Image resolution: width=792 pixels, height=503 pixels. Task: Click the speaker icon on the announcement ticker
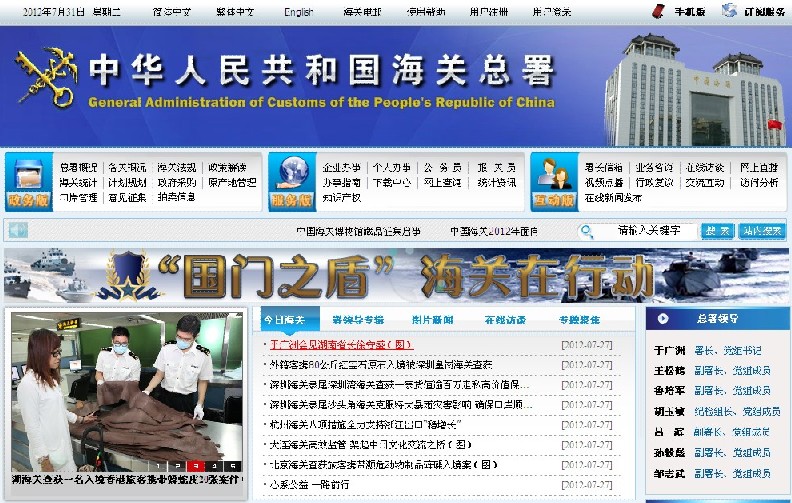coord(19,231)
